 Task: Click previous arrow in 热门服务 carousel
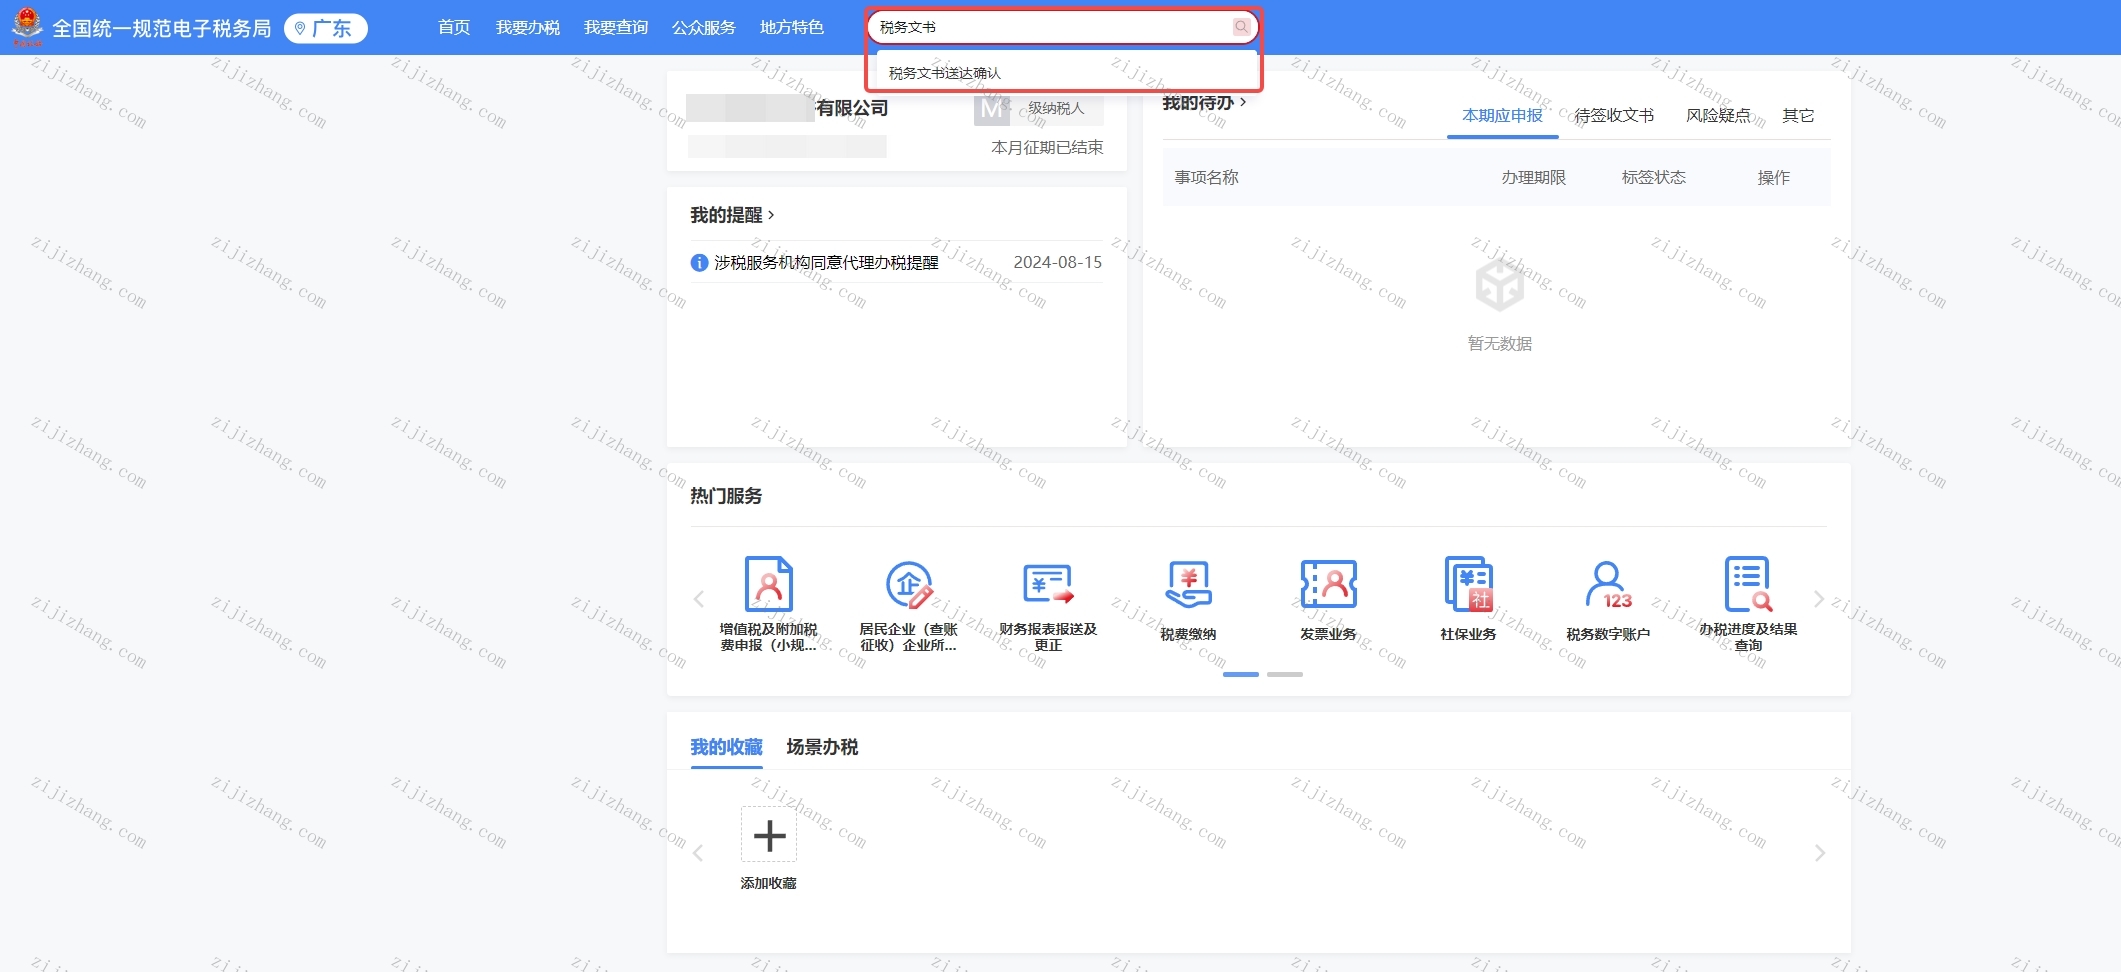tap(698, 599)
